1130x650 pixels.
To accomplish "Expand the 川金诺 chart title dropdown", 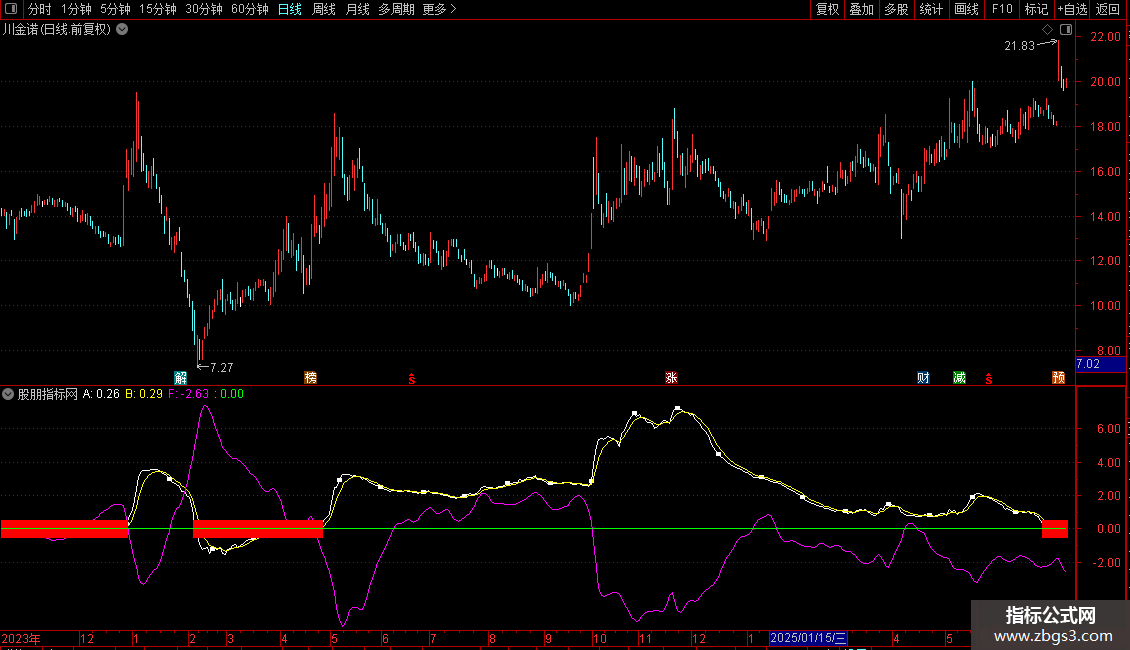I will click(122, 29).
